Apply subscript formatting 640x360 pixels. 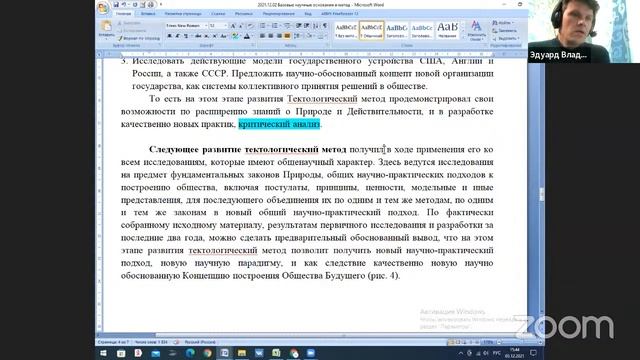click(206, 36)
